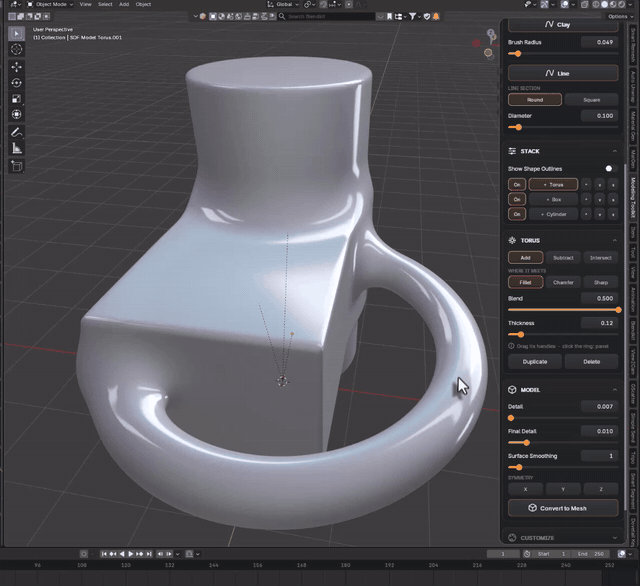Select the 3D Cursor tool
Viewport: 640px width, 586px height.
coord(16,49)
